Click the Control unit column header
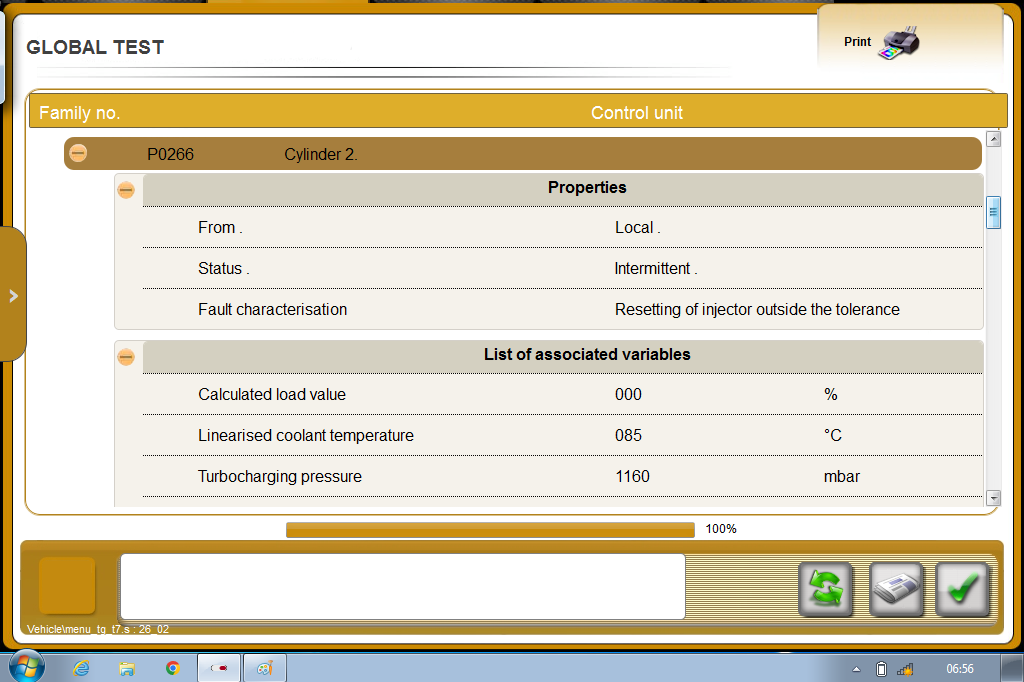 (x=637, y=113)
